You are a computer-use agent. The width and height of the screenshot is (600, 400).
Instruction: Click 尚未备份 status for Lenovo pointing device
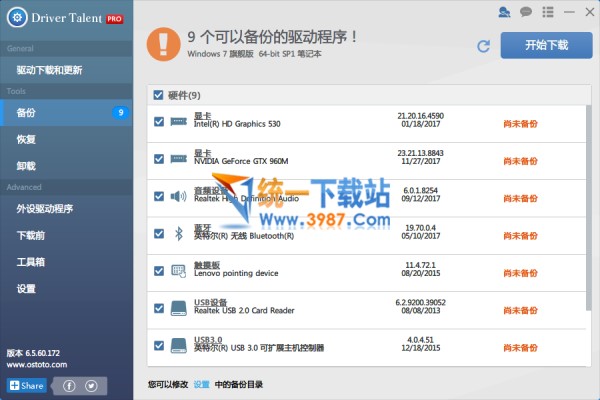tap(520, 273)
